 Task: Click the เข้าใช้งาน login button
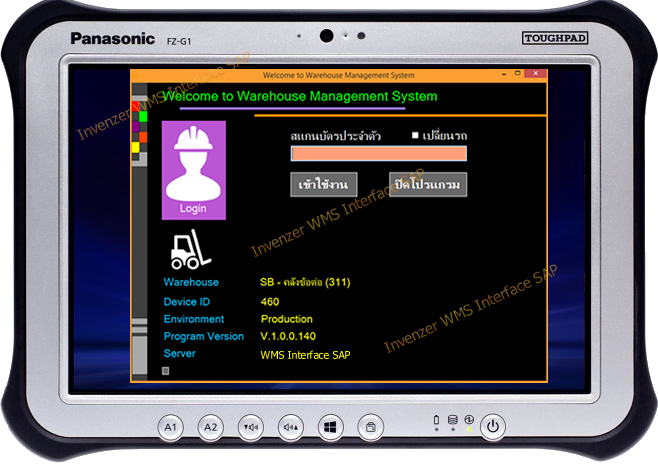click(324, 184)
